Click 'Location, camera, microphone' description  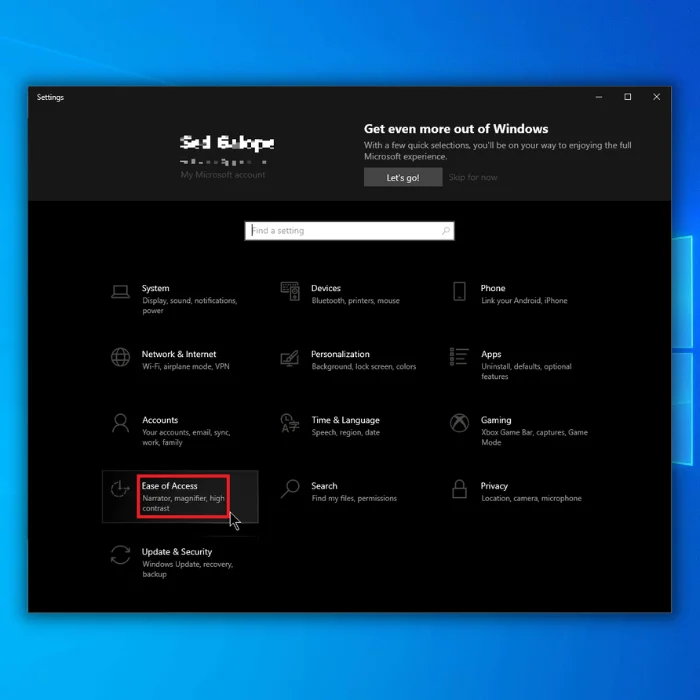[x=531, y=498]
